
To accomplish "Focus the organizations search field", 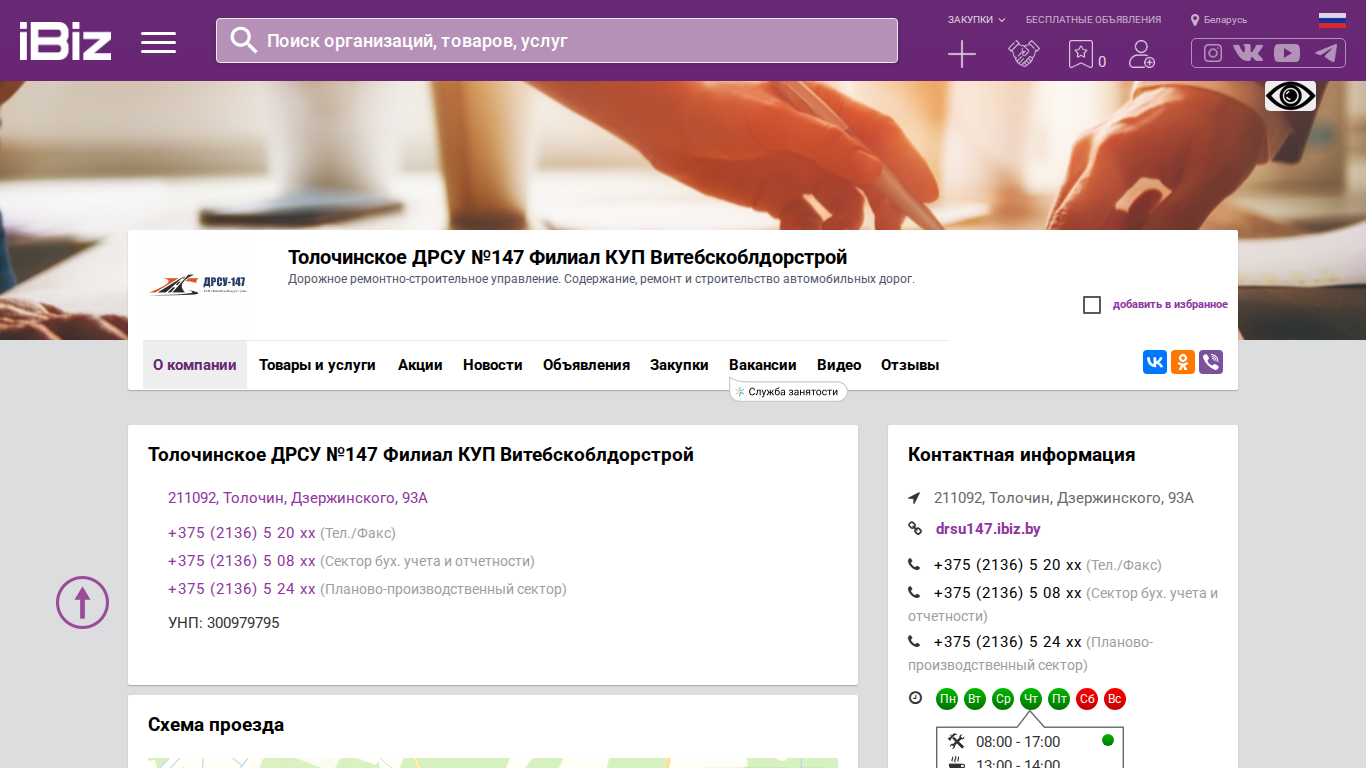I will pos(557,41).
